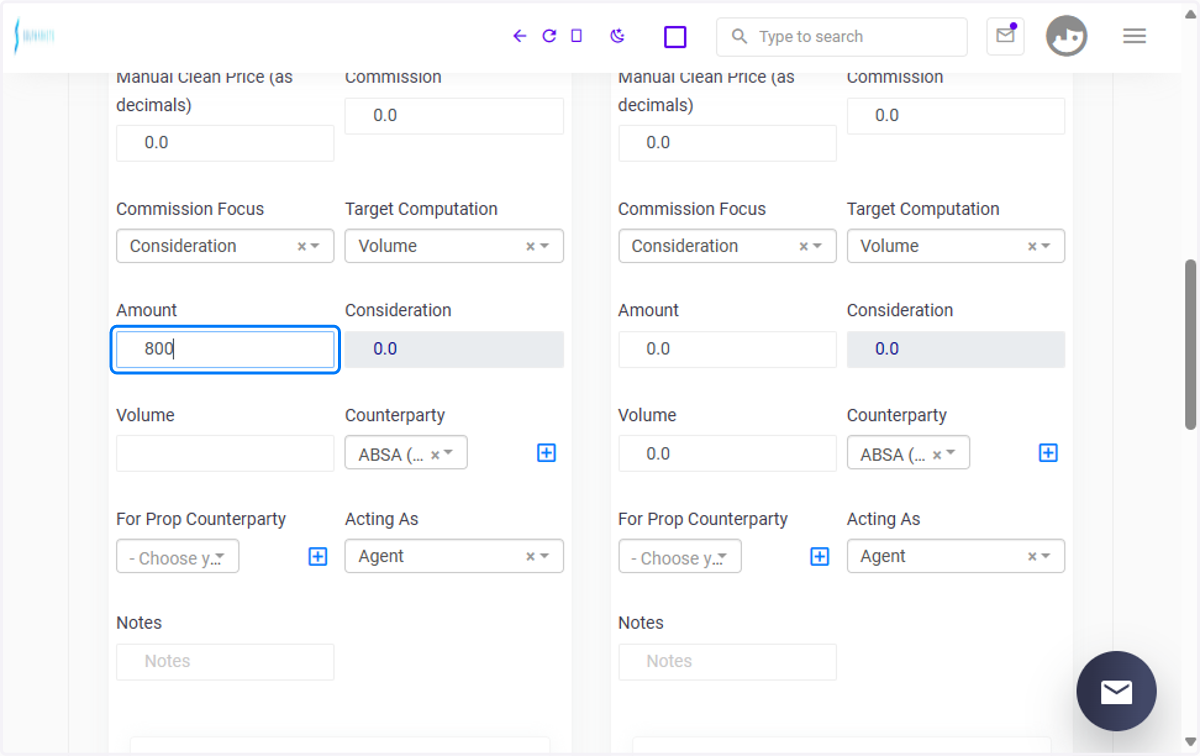
Task: Click right 'Target Computation' label
Action: 923,209
